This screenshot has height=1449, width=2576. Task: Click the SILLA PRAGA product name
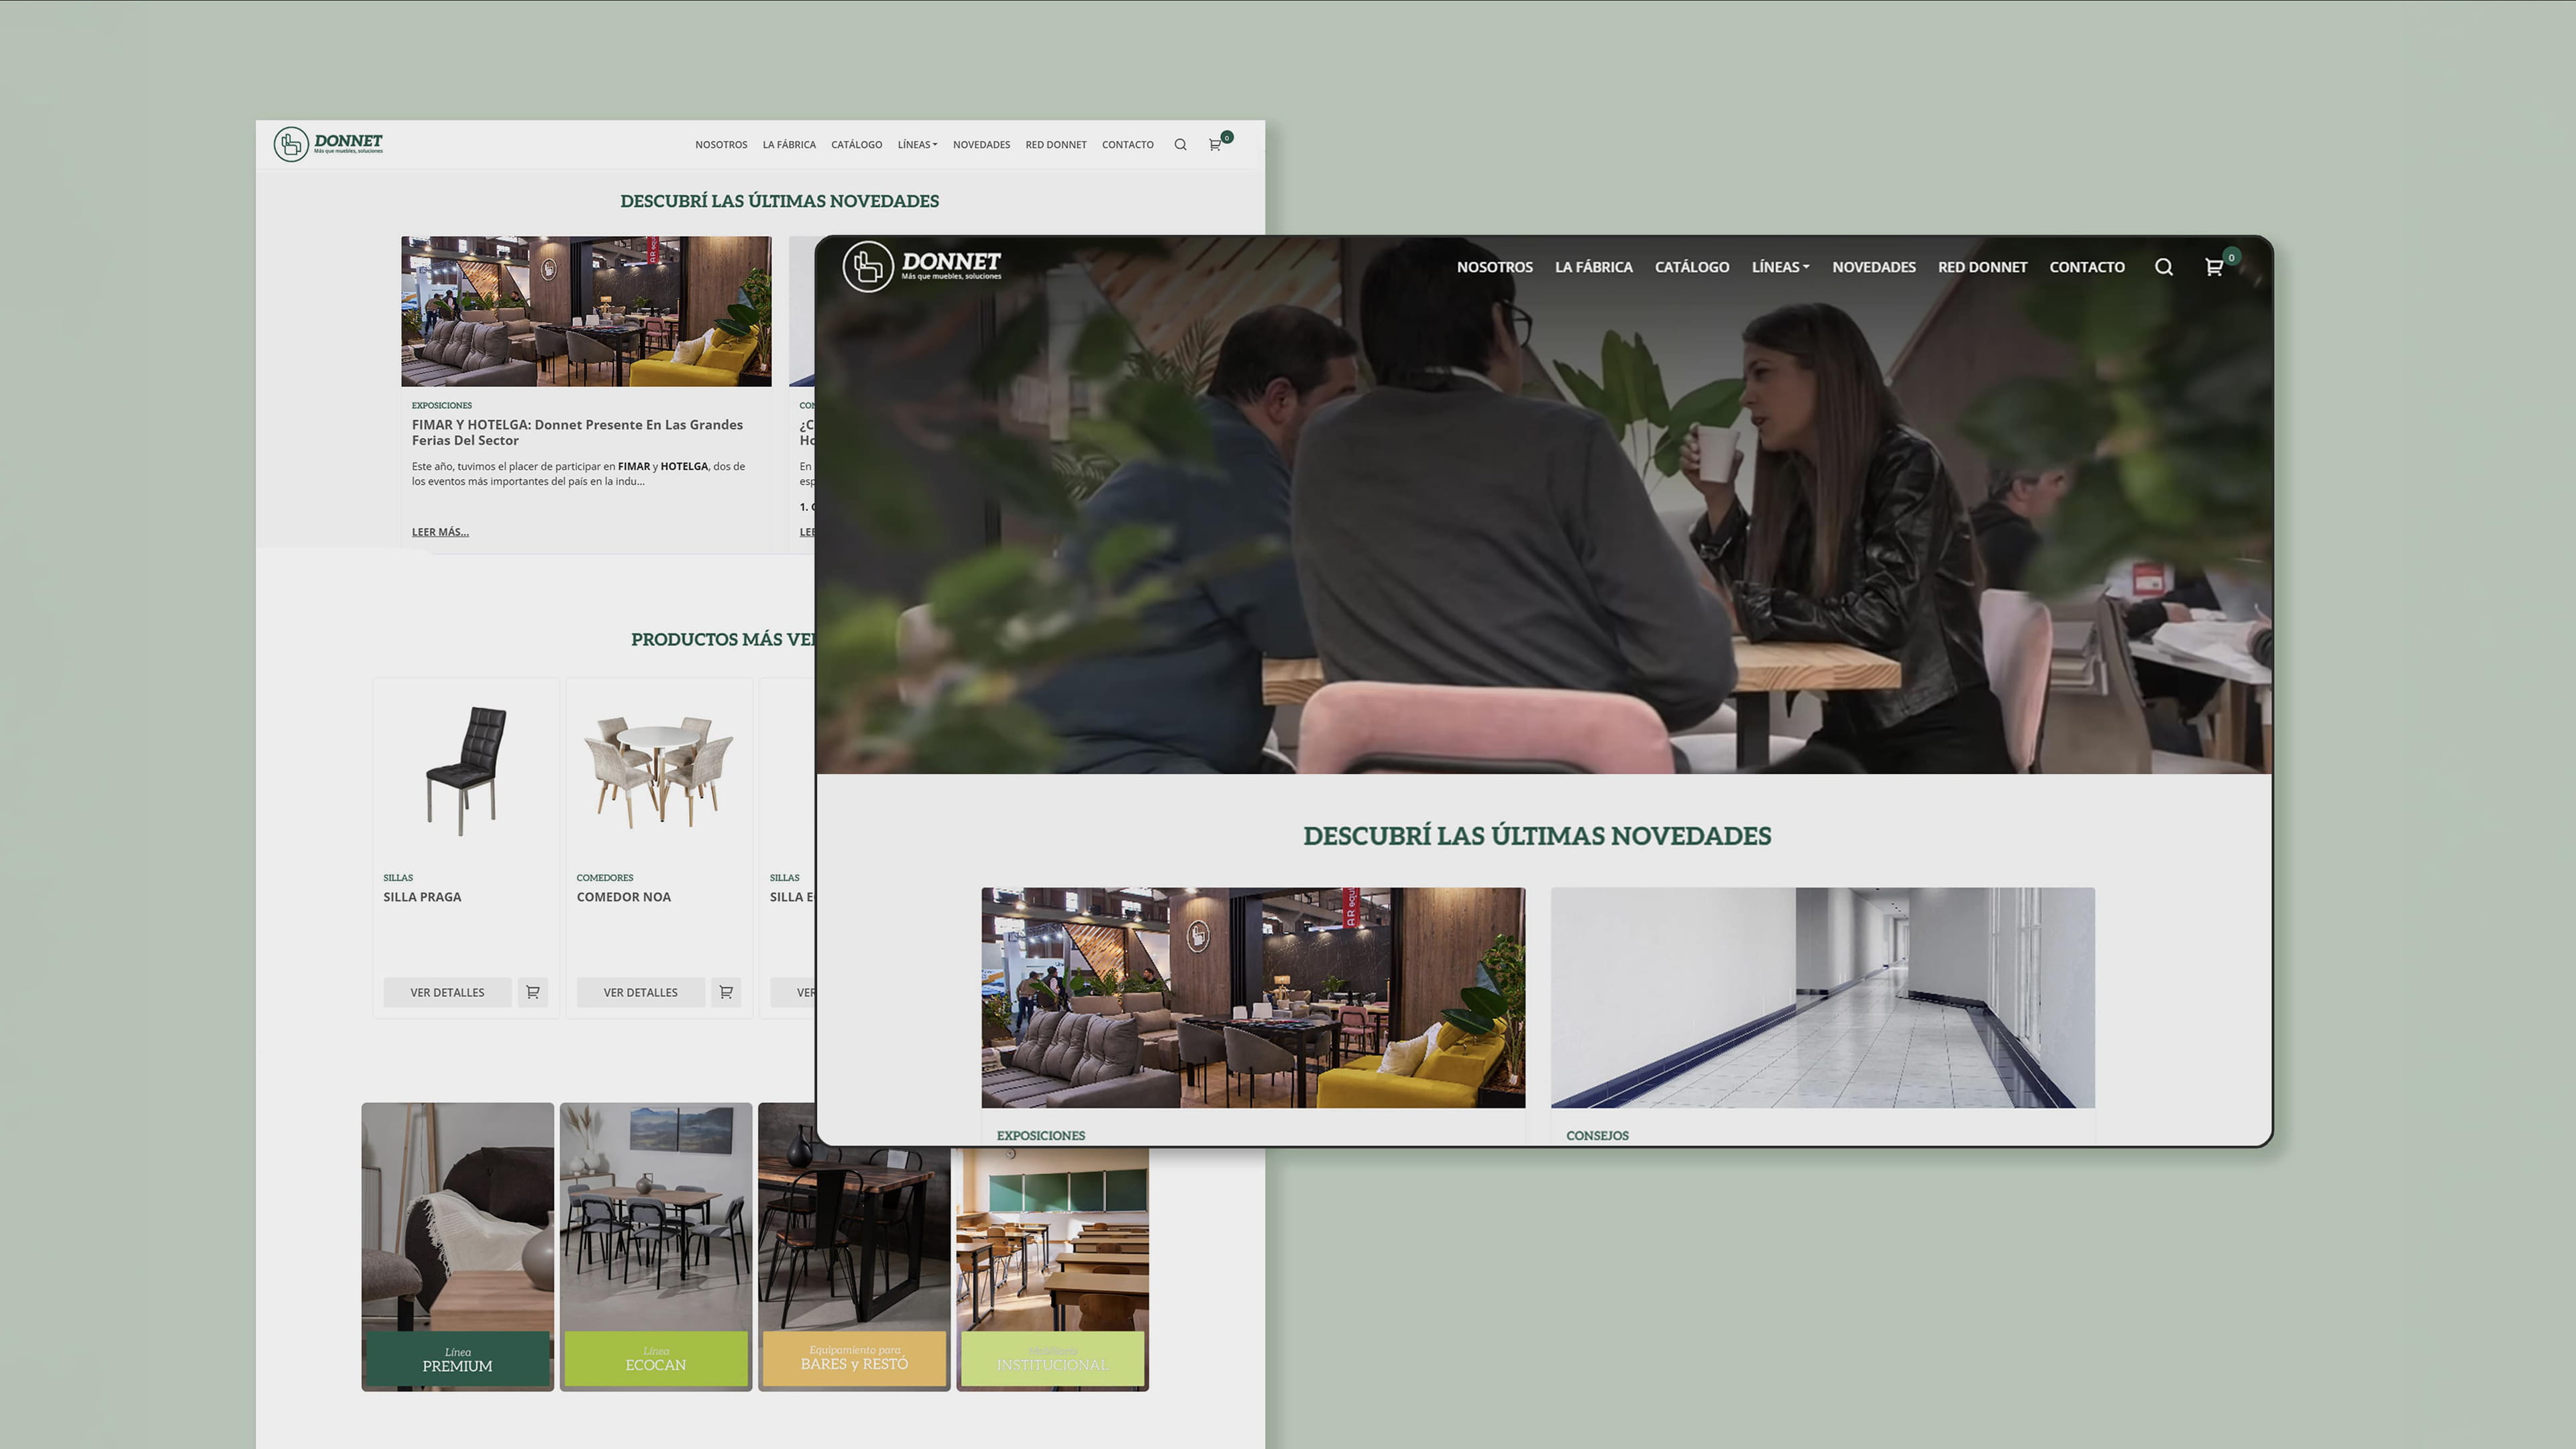(x=422, y=897)
